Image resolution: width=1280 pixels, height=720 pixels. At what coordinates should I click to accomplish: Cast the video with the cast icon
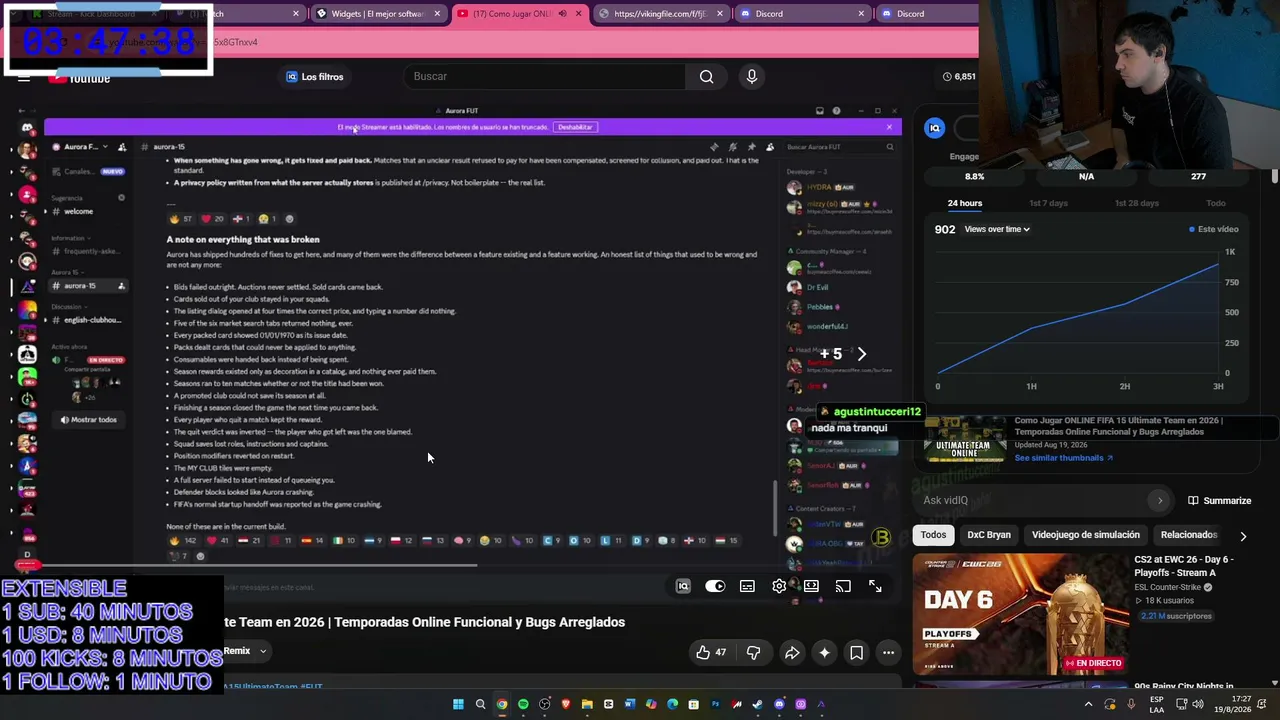[x=843, y=586]
